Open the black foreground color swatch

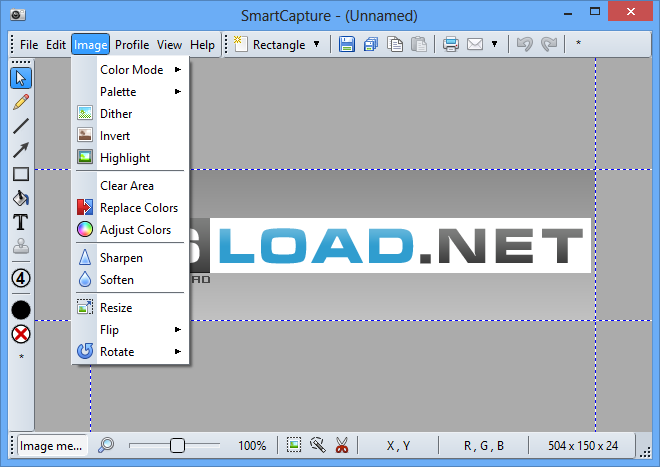(x=21, y=310)
